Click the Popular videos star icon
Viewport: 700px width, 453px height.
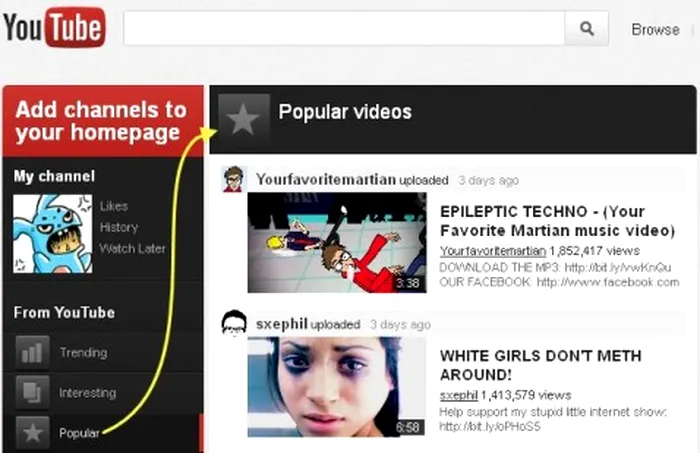click(x=244, y=119)
